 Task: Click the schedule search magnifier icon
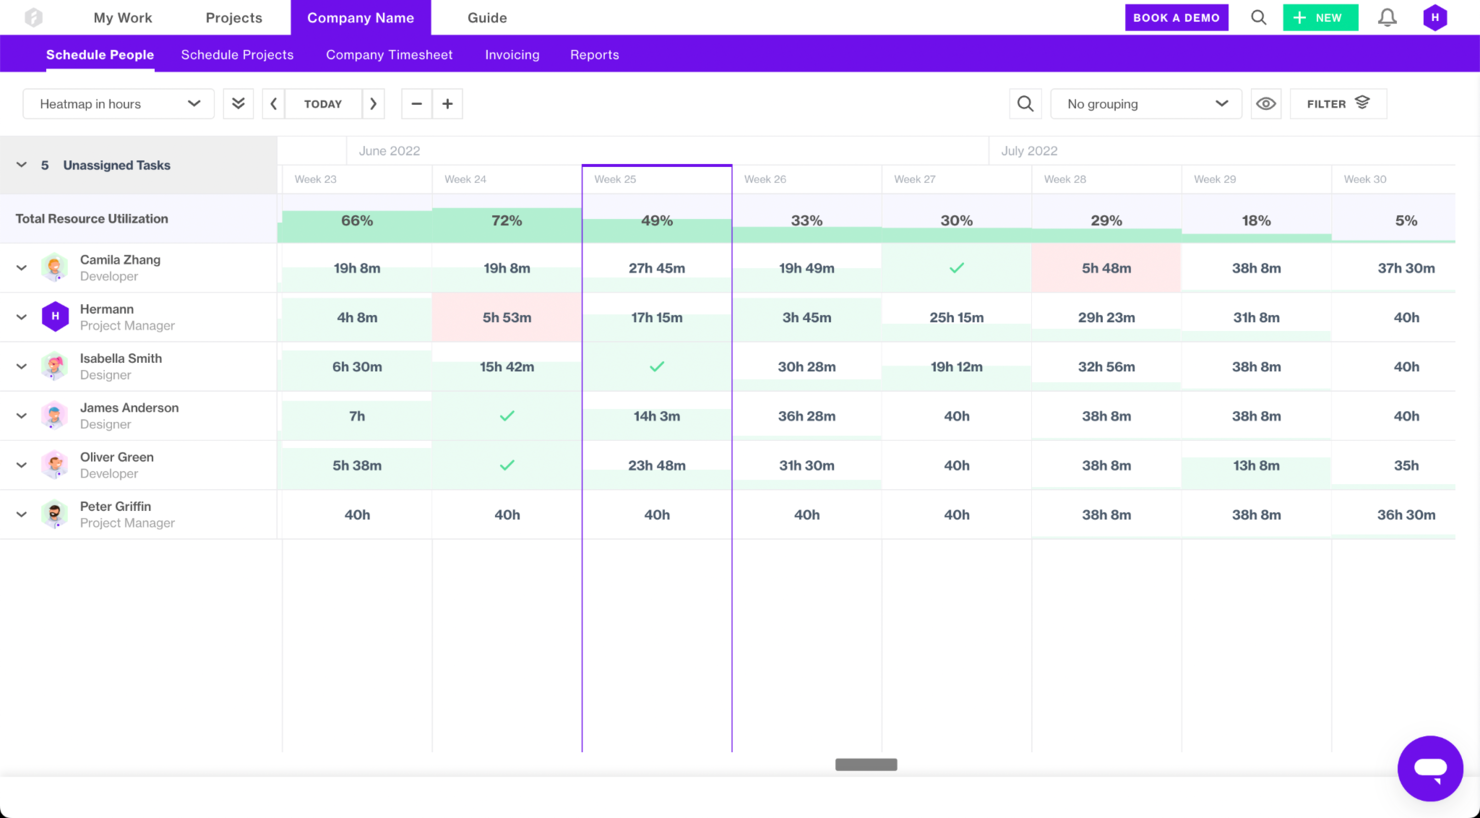click(x=1025, y=104)
